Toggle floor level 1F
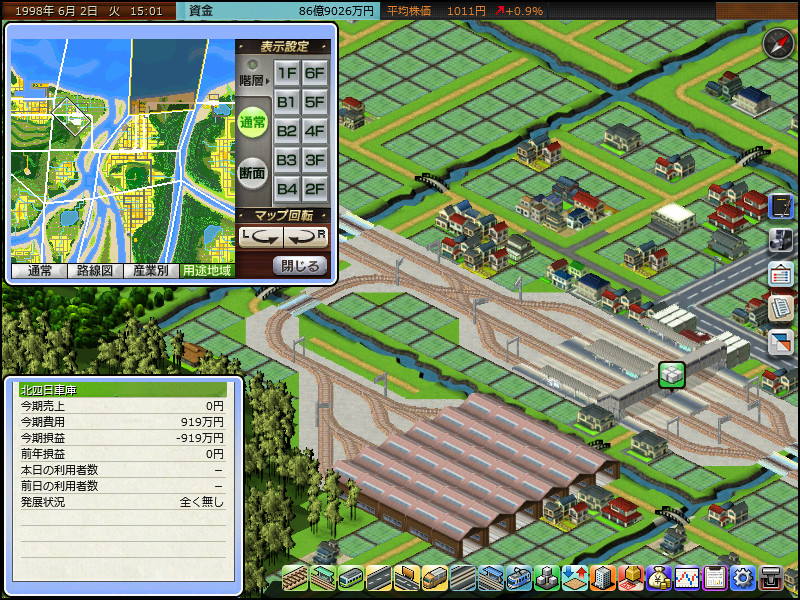The height and width of the screenshot is (600, 800). pyautogui.click(x=287, y=73)
